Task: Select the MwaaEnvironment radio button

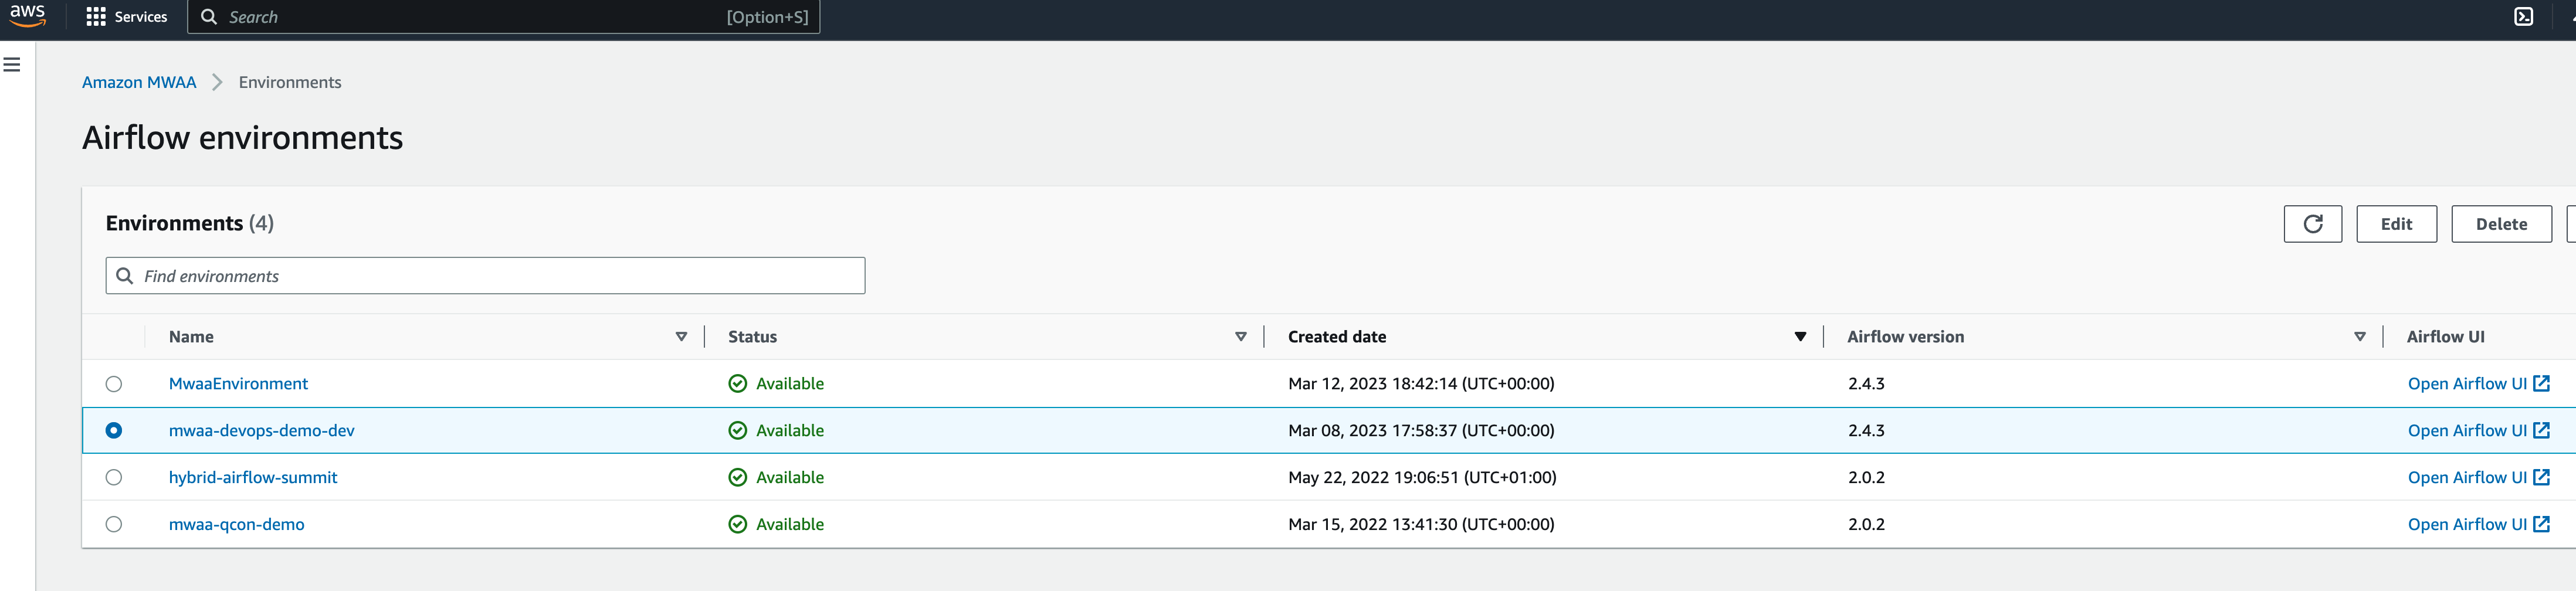Action: coord(114,384)
